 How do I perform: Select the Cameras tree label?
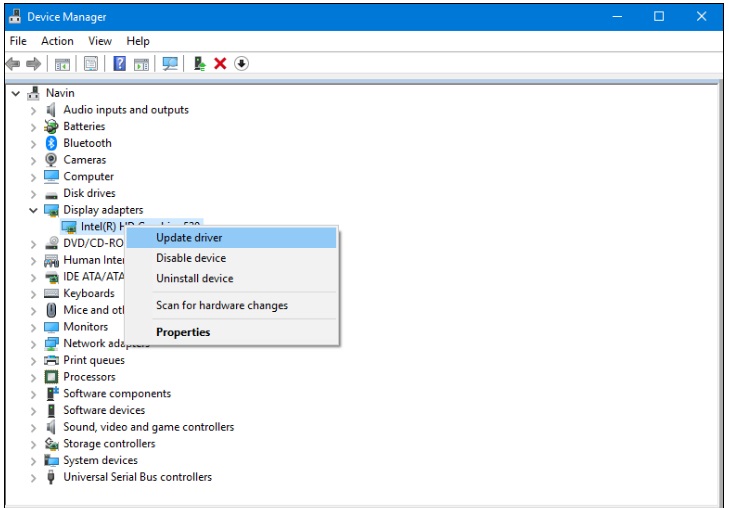pos(85,160)
